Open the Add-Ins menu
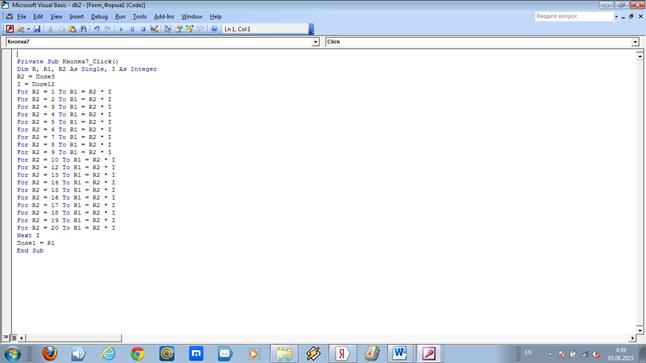The height and width of the screenshot is (363, 646). [164, 16]
